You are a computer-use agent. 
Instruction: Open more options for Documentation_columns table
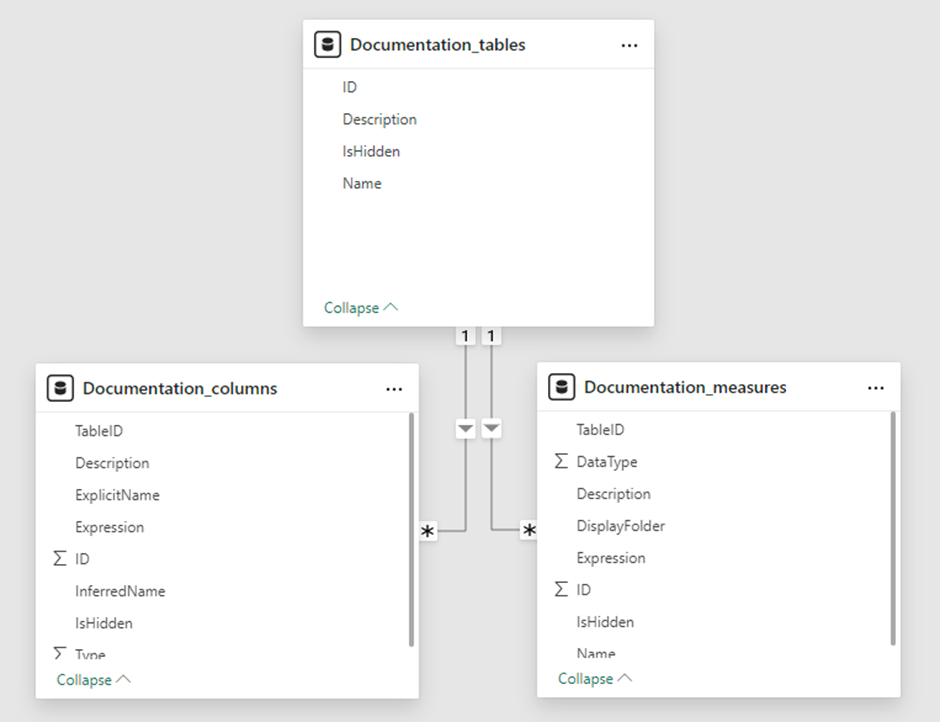394,389
